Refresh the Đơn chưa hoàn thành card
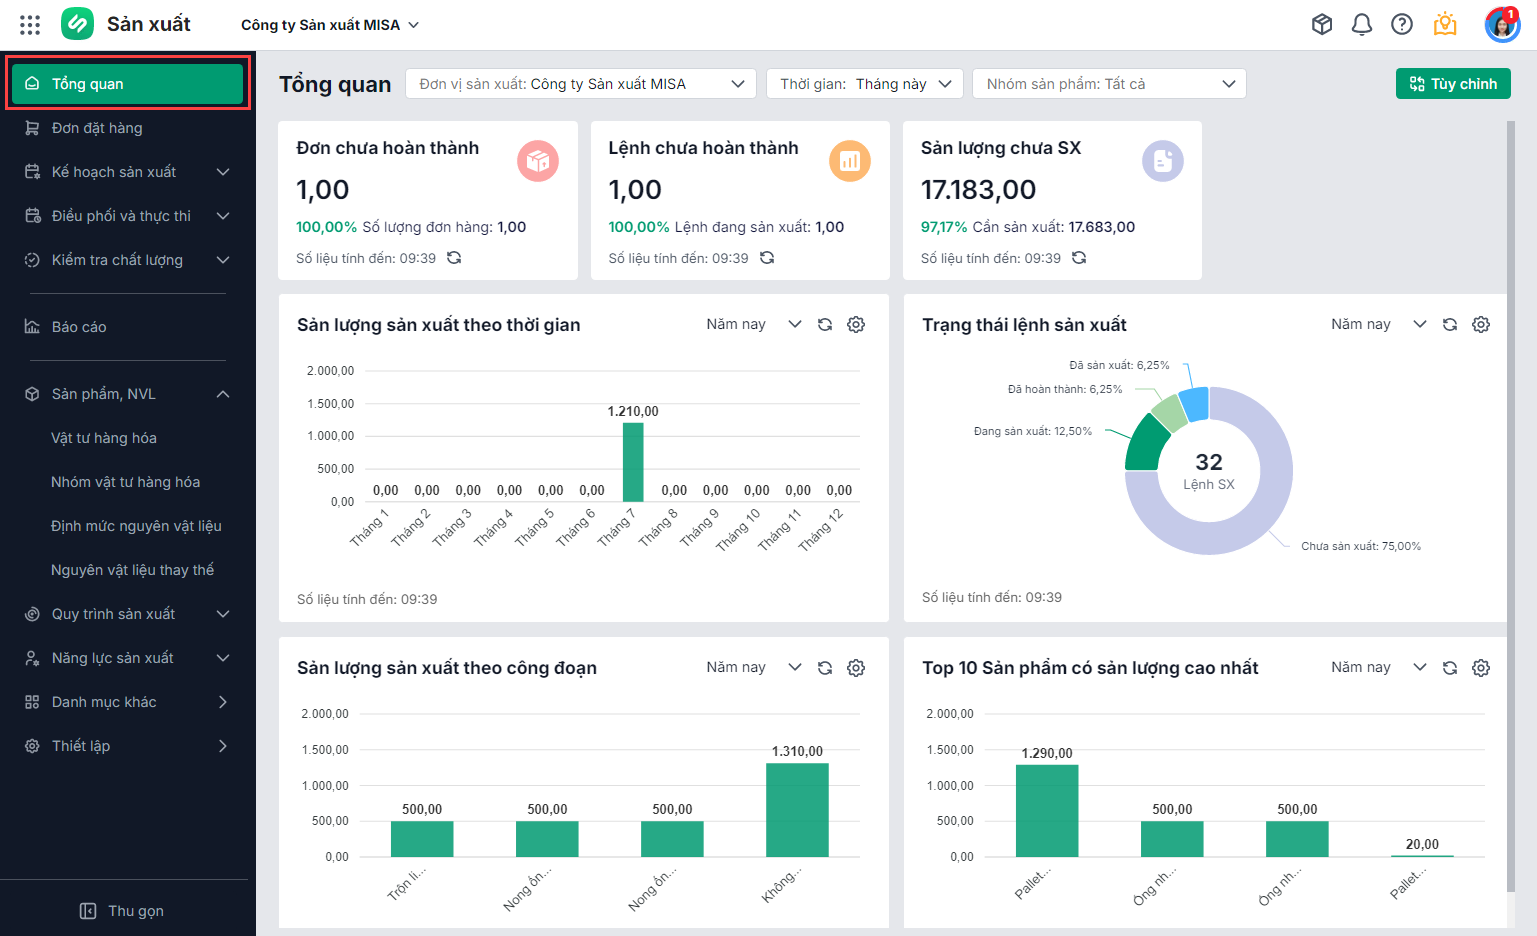The width and height of the screenshot is (1537, 936). click(x=454, y=258)
